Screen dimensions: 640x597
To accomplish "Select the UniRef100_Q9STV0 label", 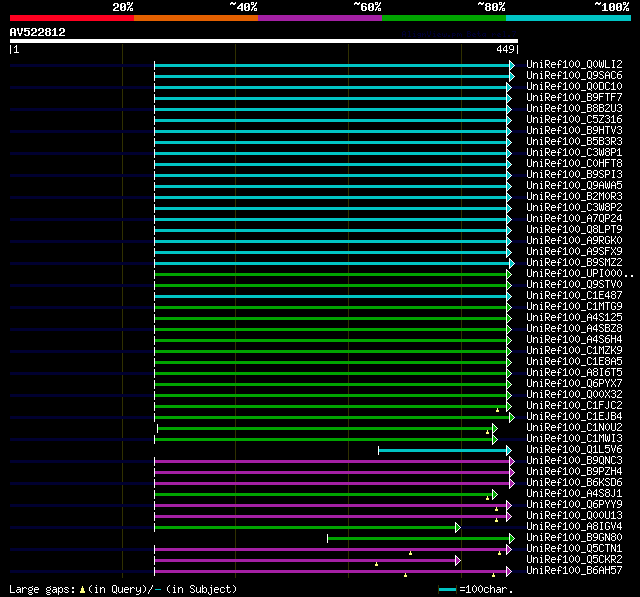I will click(x=574, y=285).
